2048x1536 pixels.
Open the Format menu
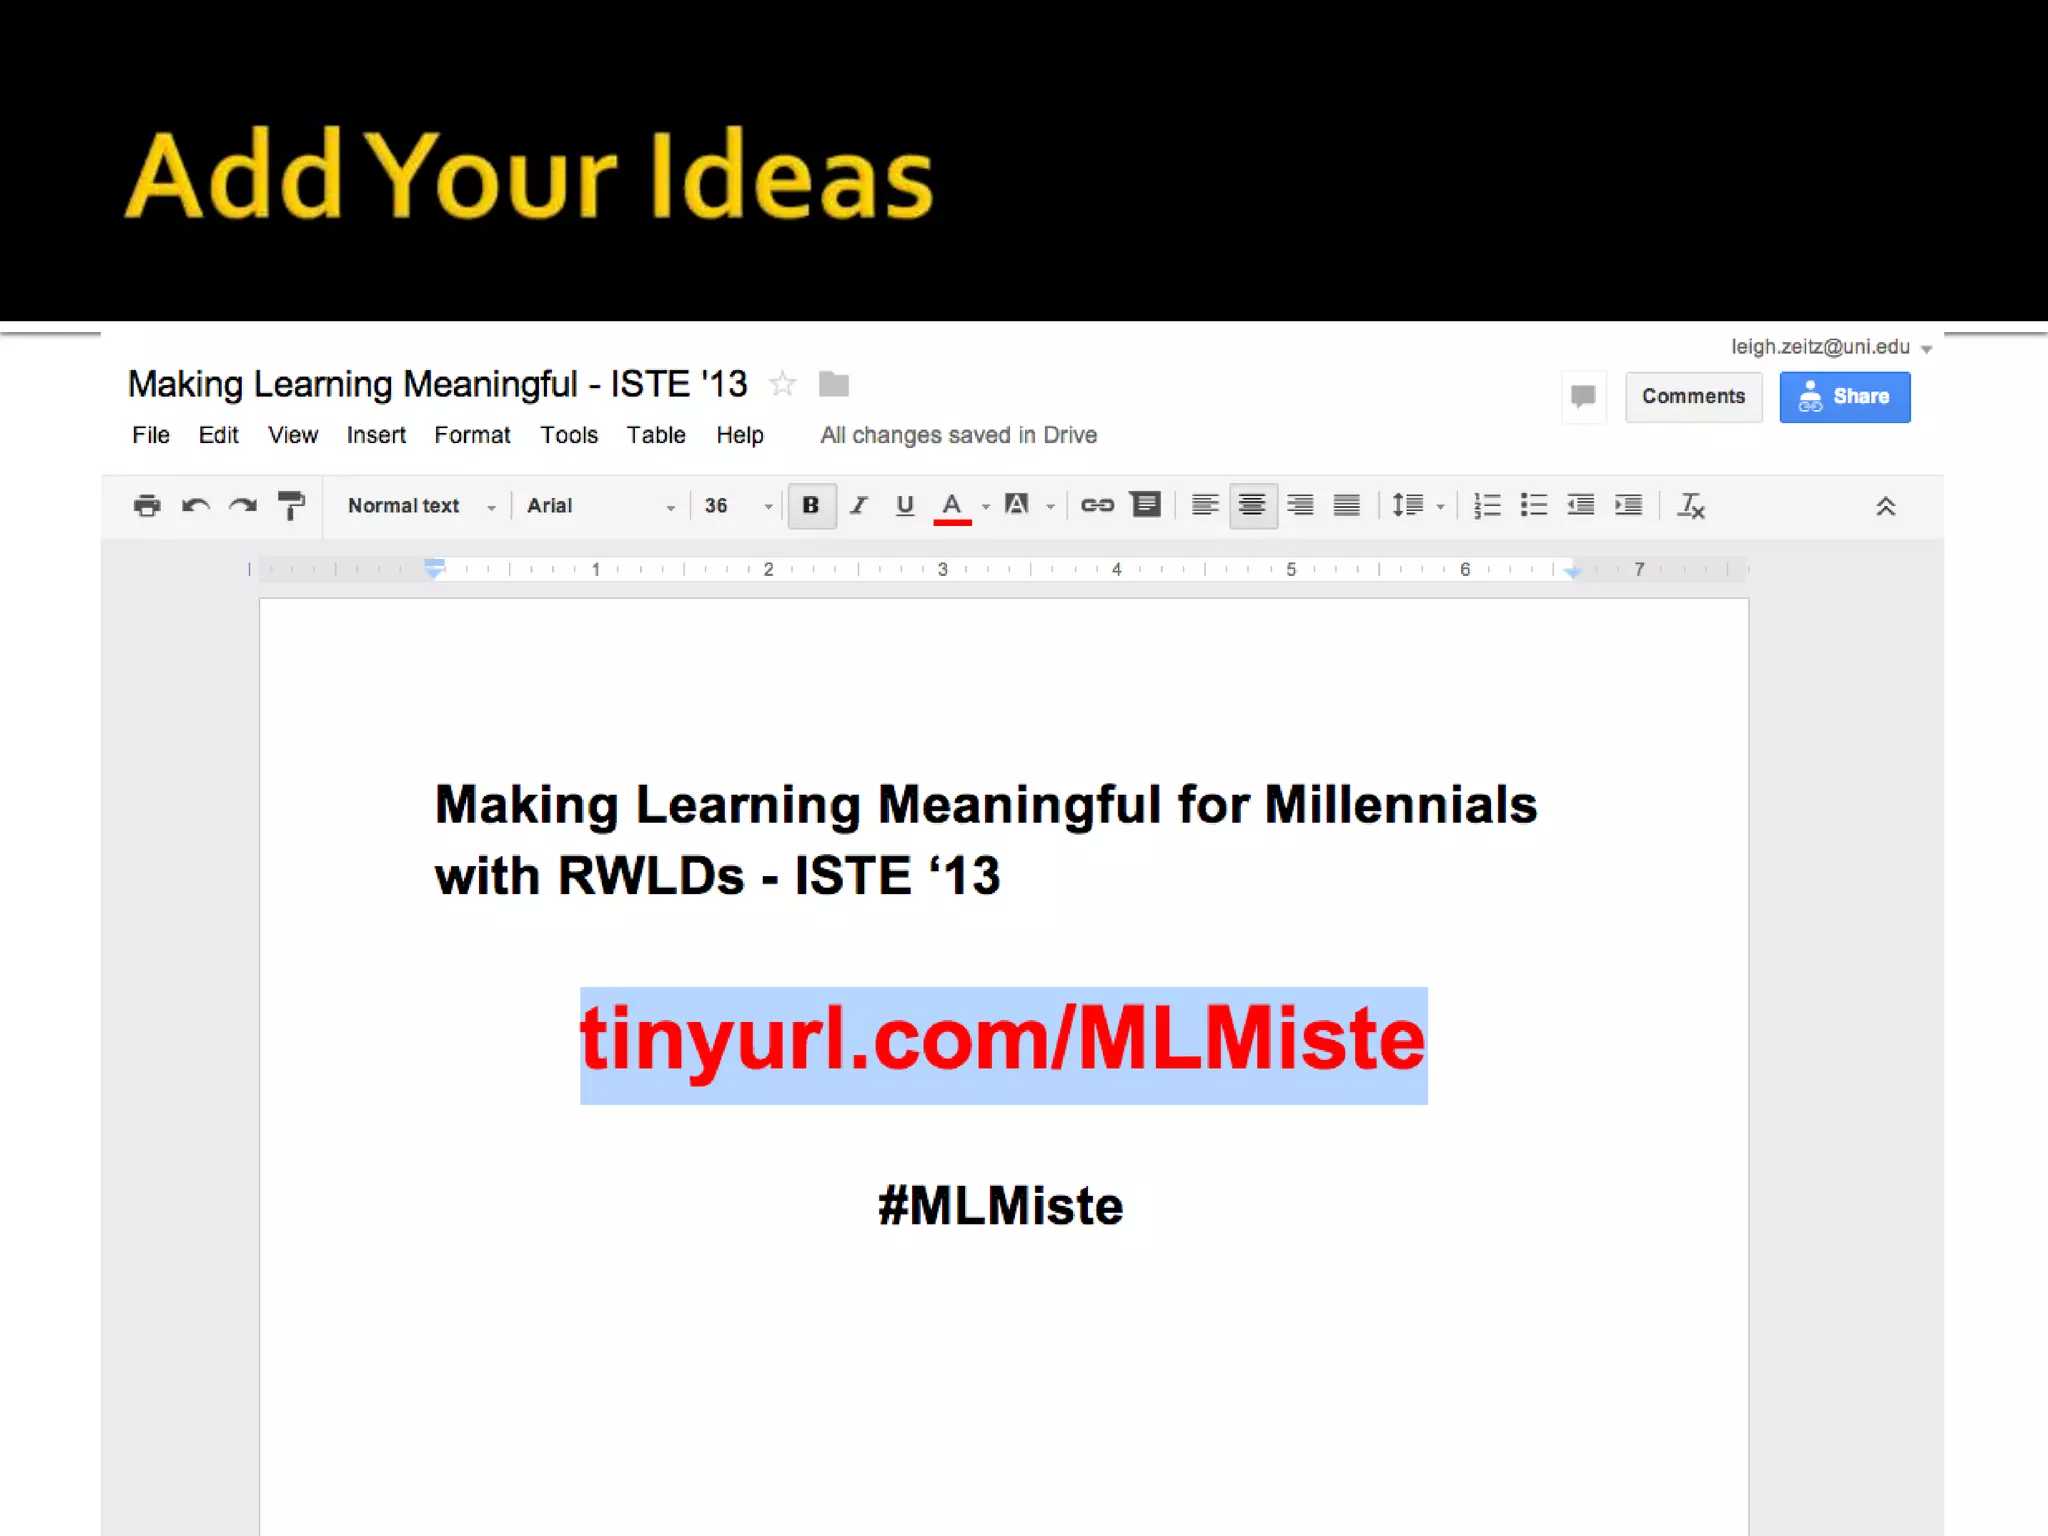472,436
